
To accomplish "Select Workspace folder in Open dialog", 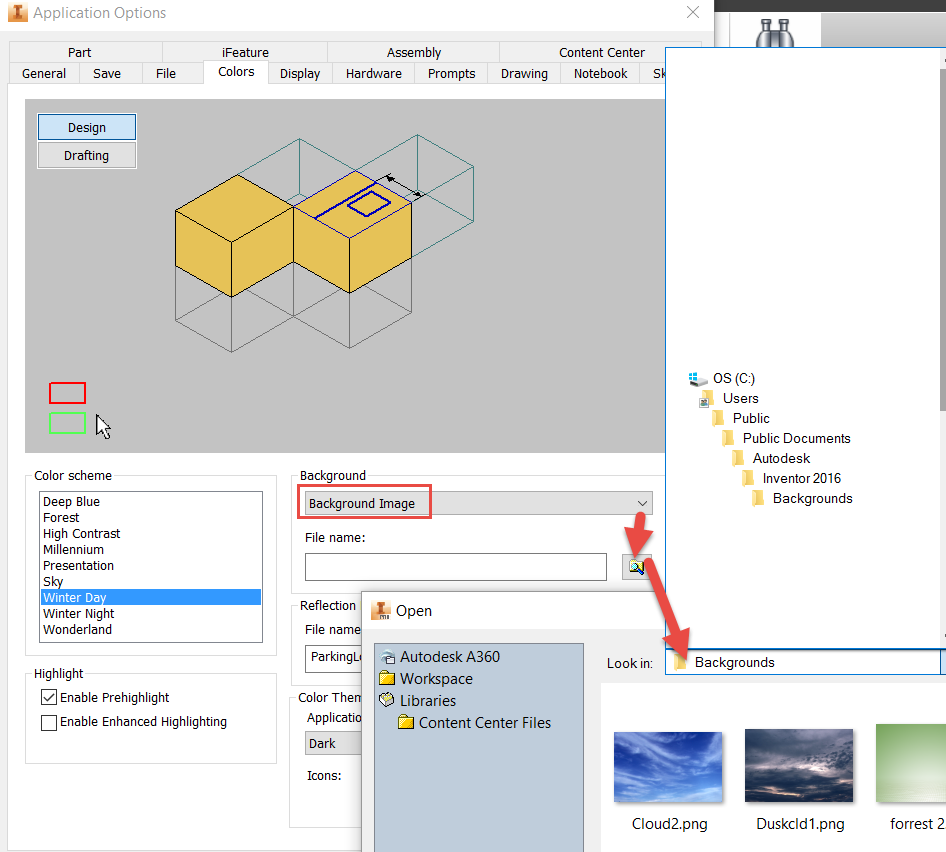I will (x=426, y=679).
